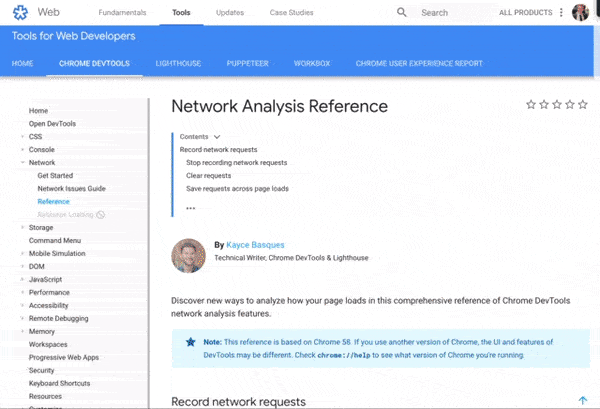
Task: Rate the page five stars
Action: (x=583, y=104)
